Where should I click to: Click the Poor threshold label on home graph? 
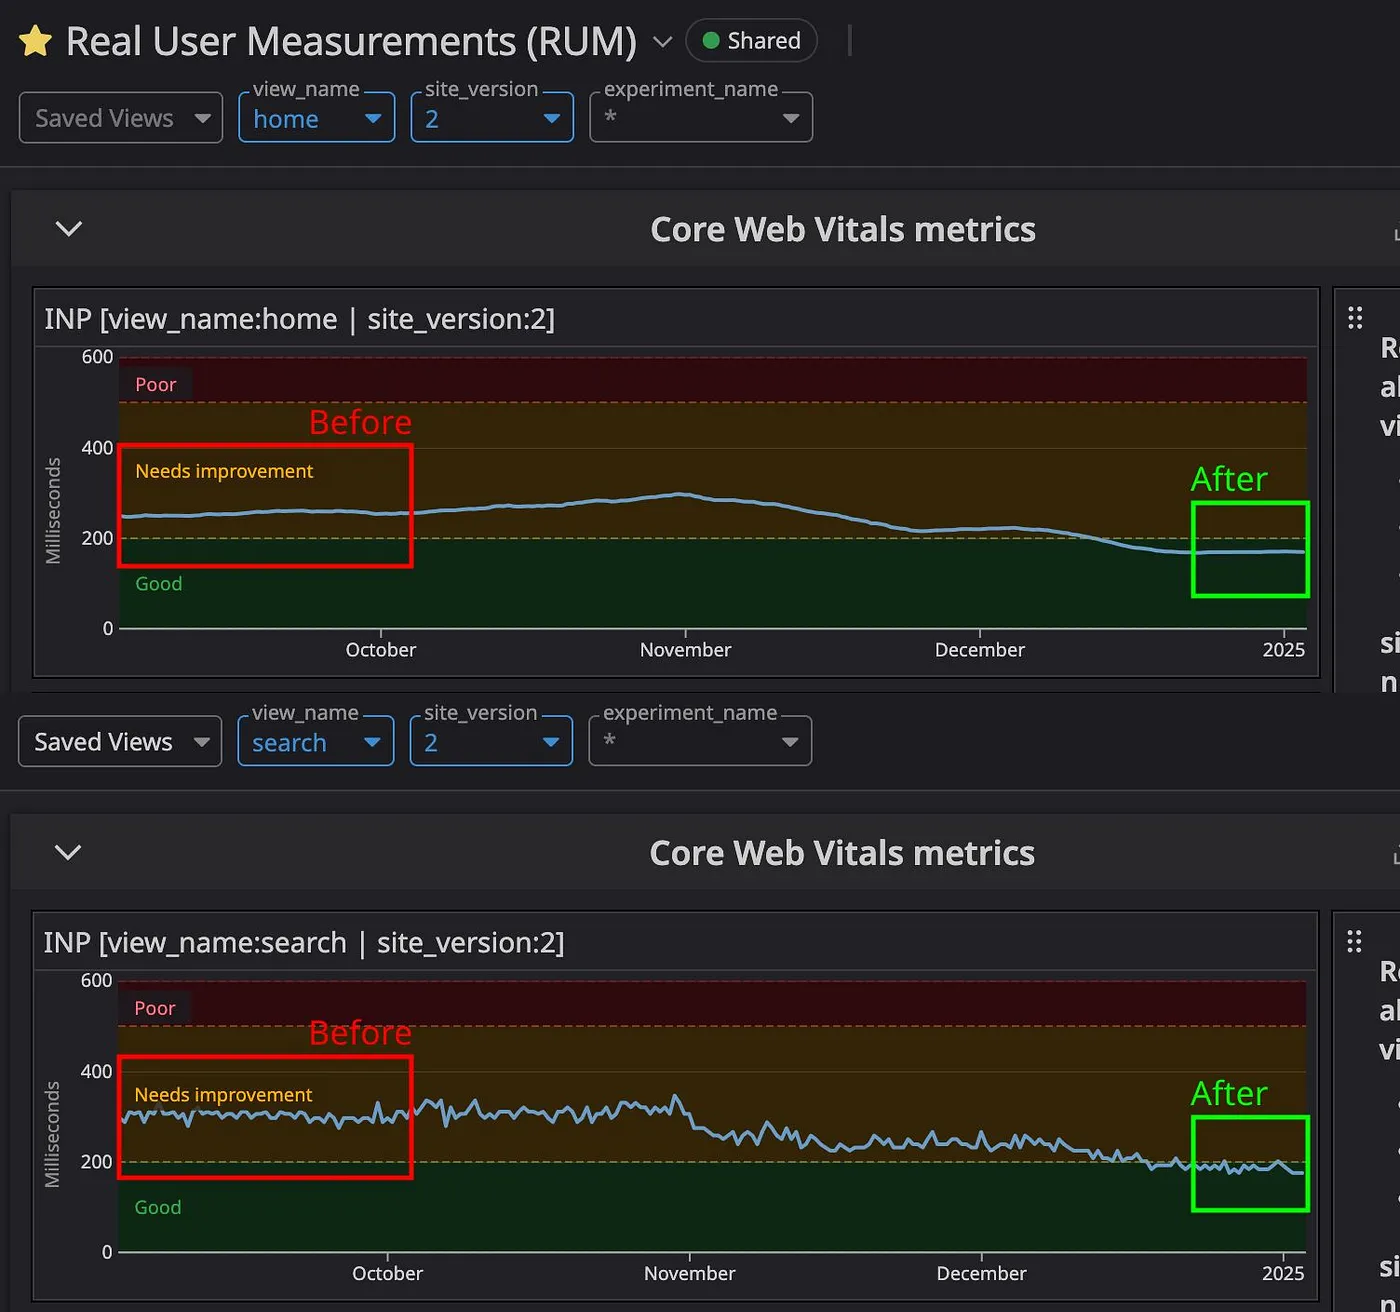pos(155,385)
